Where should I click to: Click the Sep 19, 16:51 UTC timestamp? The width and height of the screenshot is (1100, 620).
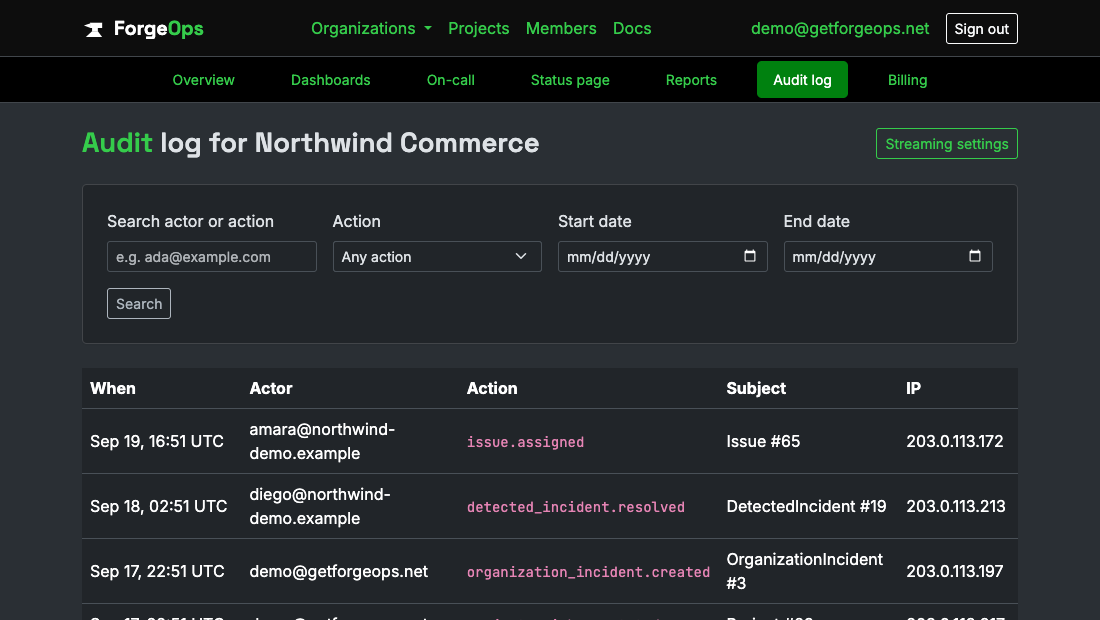coord(157,441)
